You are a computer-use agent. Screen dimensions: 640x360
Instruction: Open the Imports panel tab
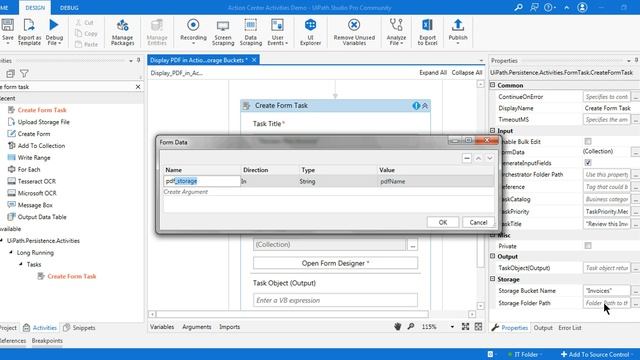tap(229, 327)
